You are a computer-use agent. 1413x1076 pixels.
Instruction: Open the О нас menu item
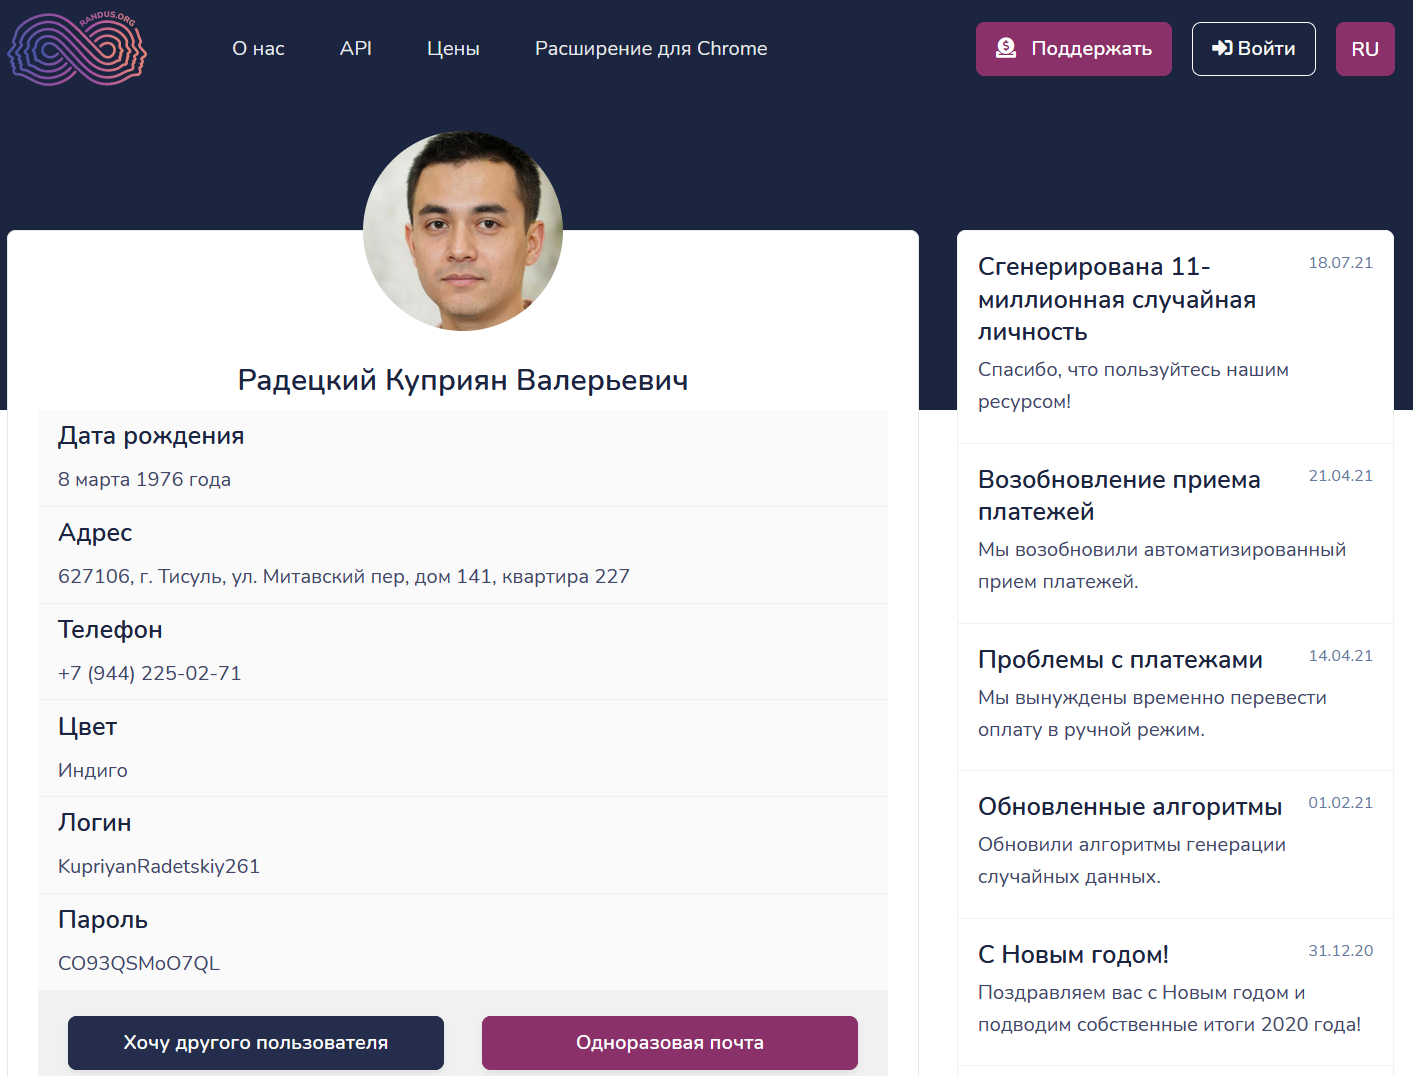[x=258, y=48]
